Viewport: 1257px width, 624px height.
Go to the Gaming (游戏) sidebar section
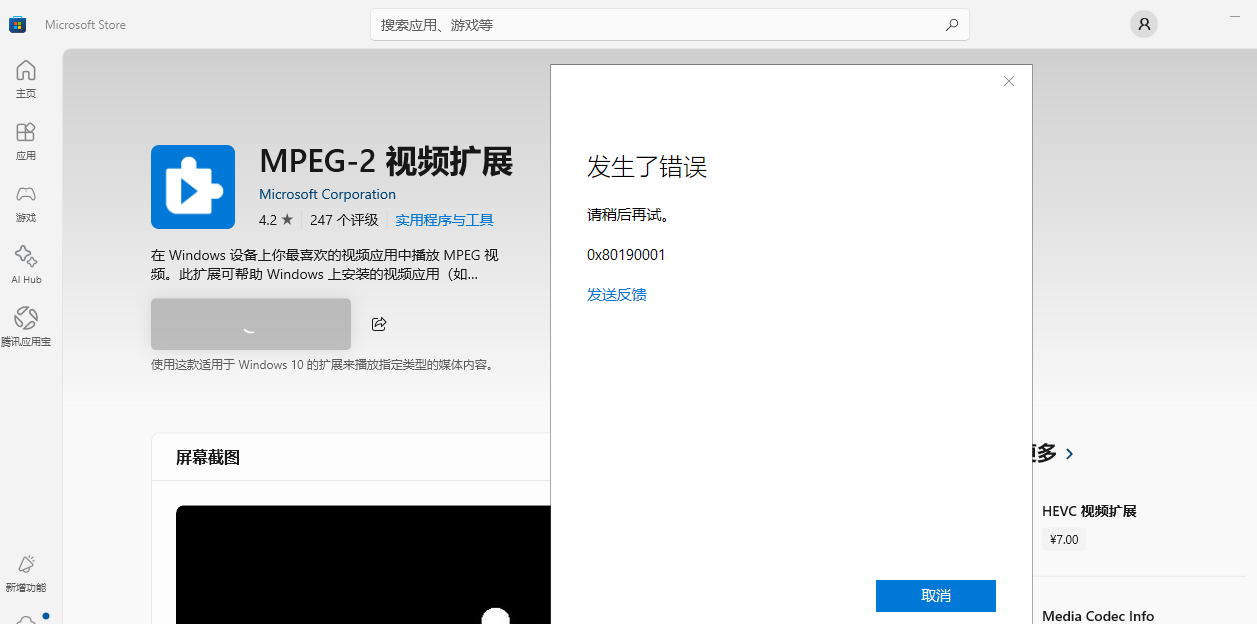coord(26,203)
